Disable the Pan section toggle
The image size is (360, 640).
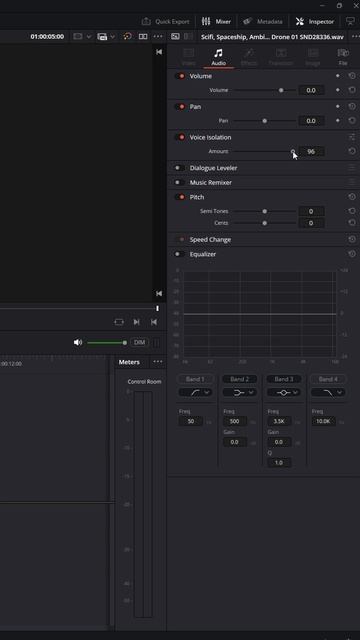(180, 107)
